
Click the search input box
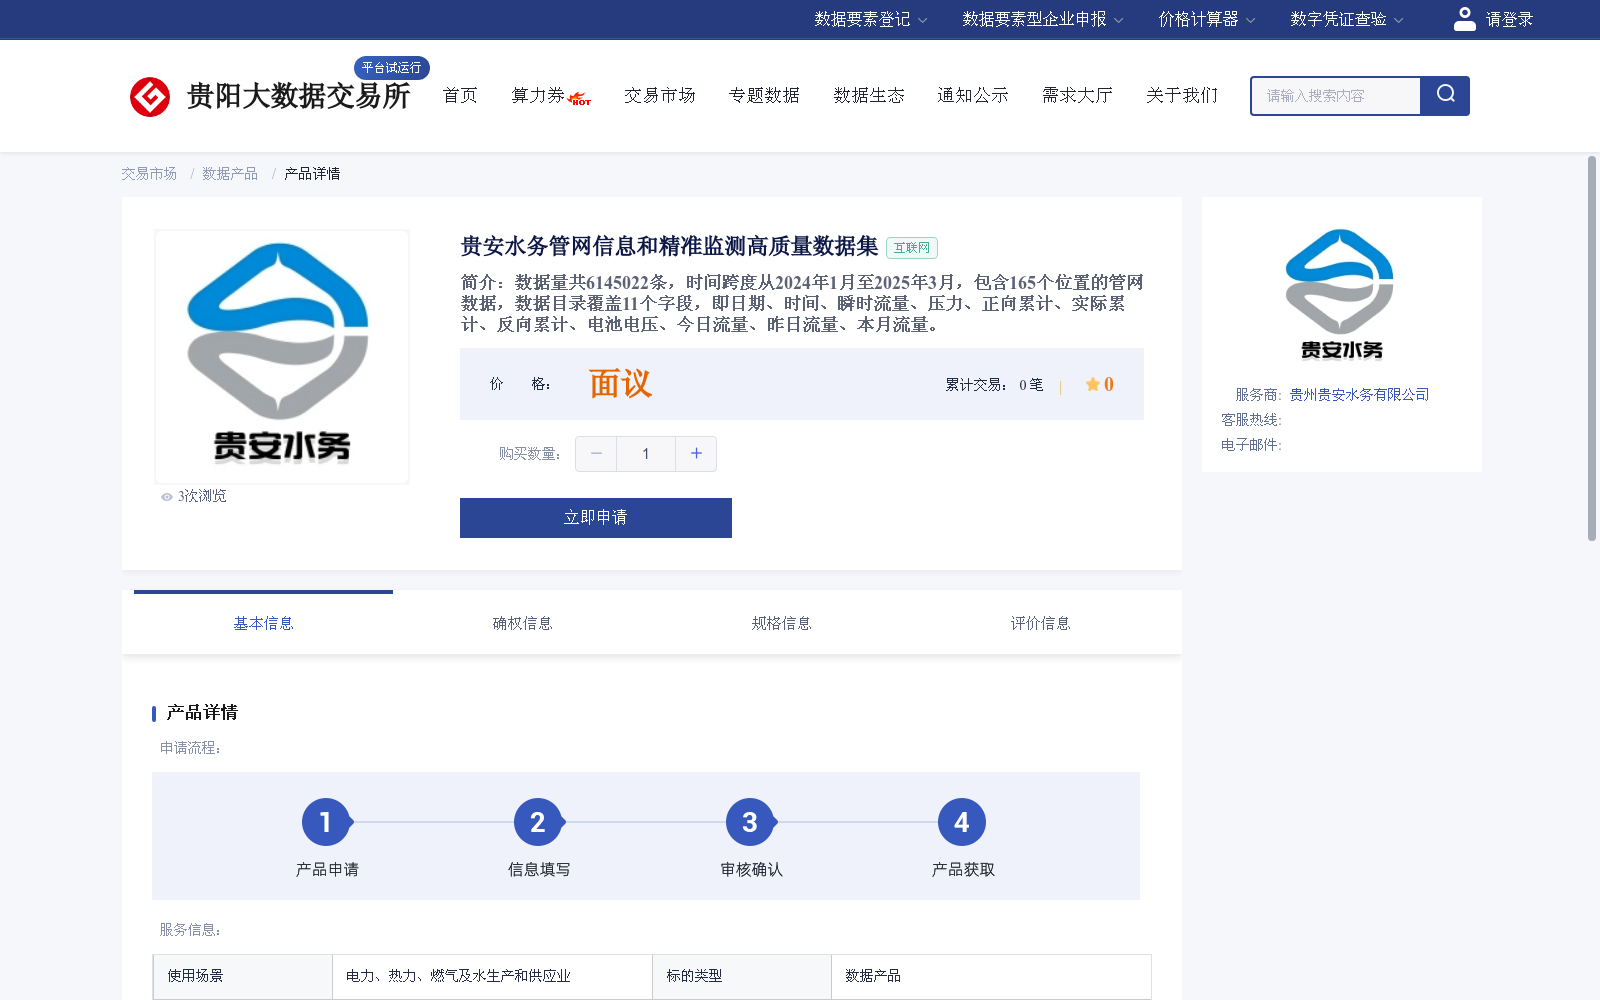1336,96
